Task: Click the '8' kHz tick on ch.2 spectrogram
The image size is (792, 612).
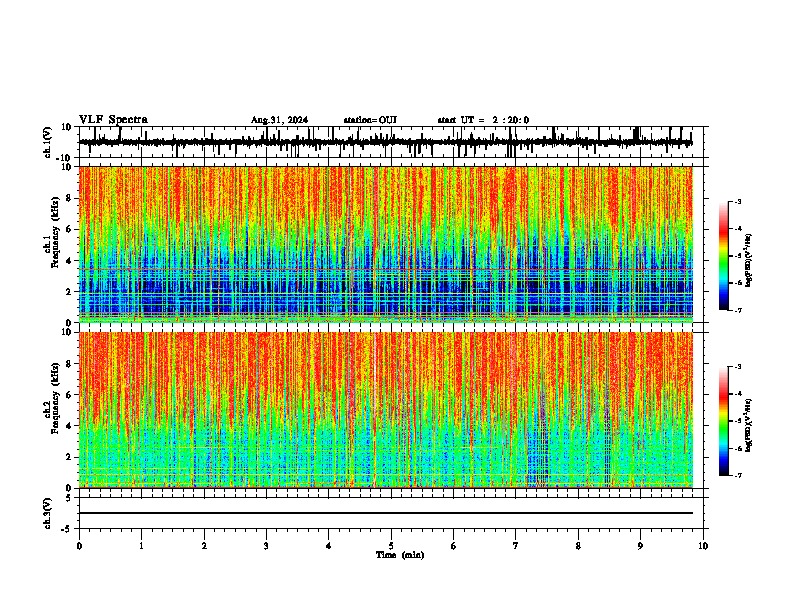Action: point(70,364)
